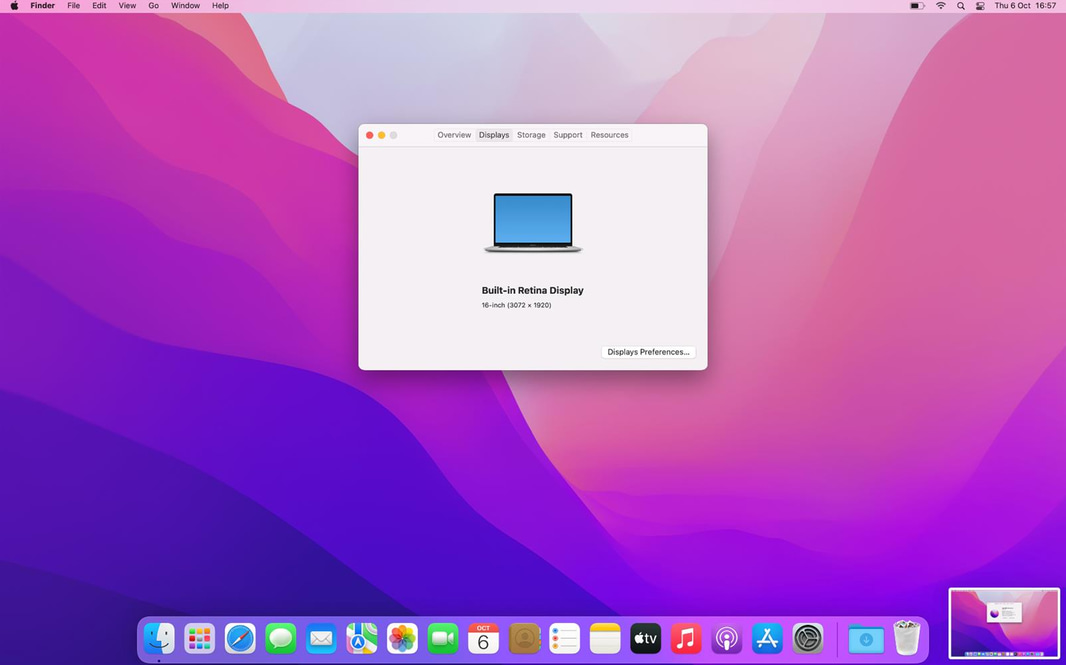Open Music app in Dock

686,638
